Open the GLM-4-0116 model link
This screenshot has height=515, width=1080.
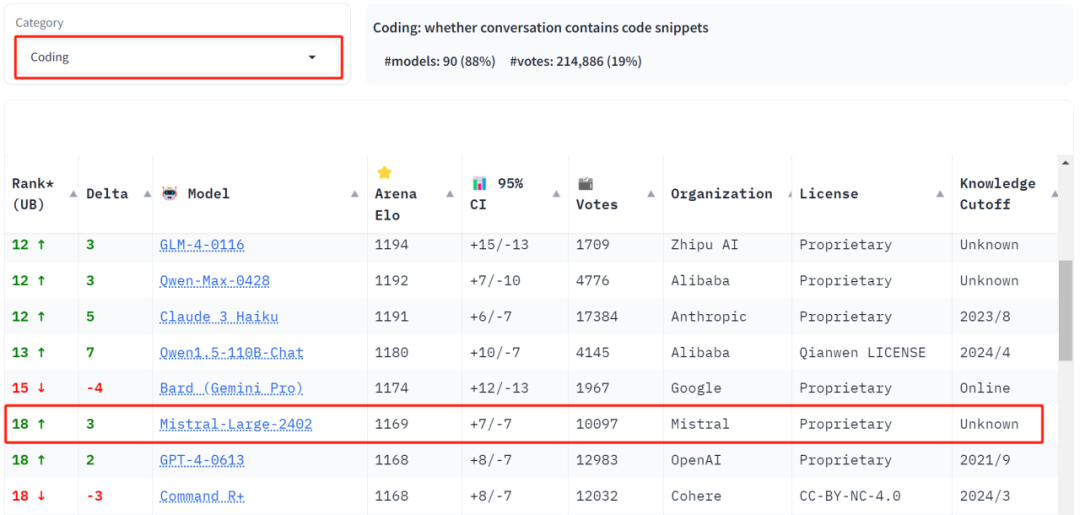pos(202,245)
